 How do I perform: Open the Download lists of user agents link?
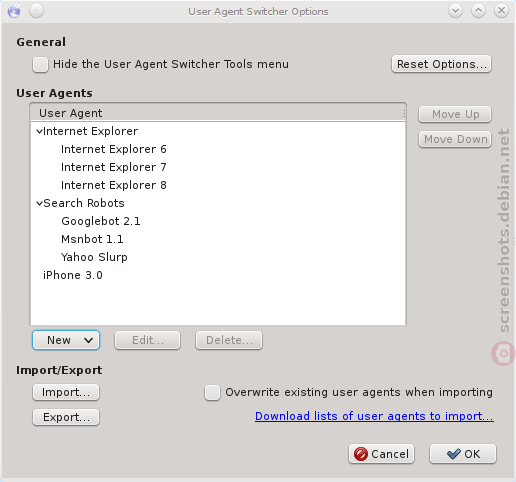[374, 416]
